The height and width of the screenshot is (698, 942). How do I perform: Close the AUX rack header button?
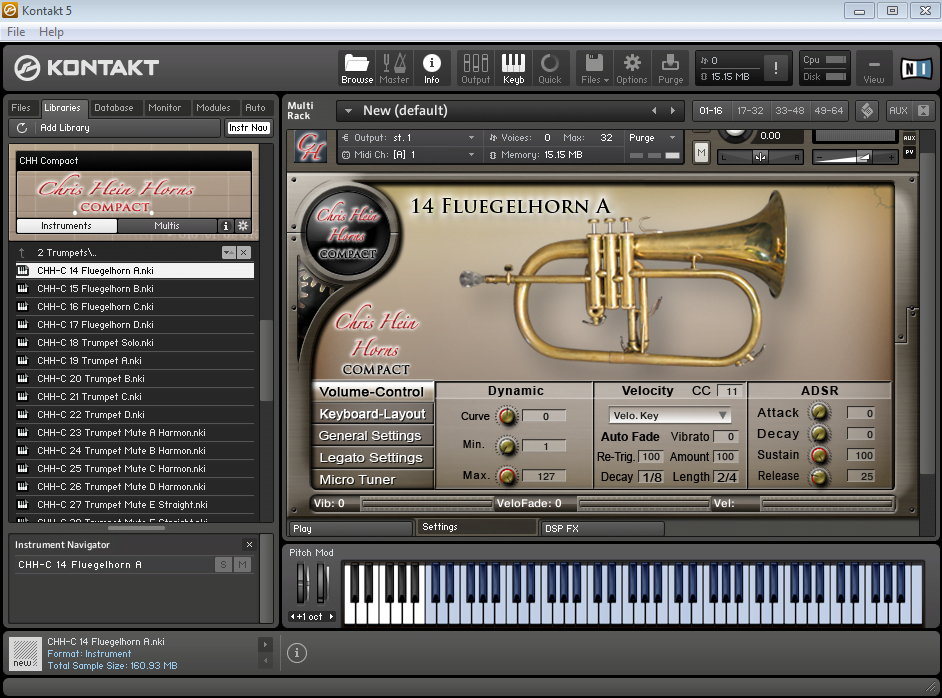(923, 111)
